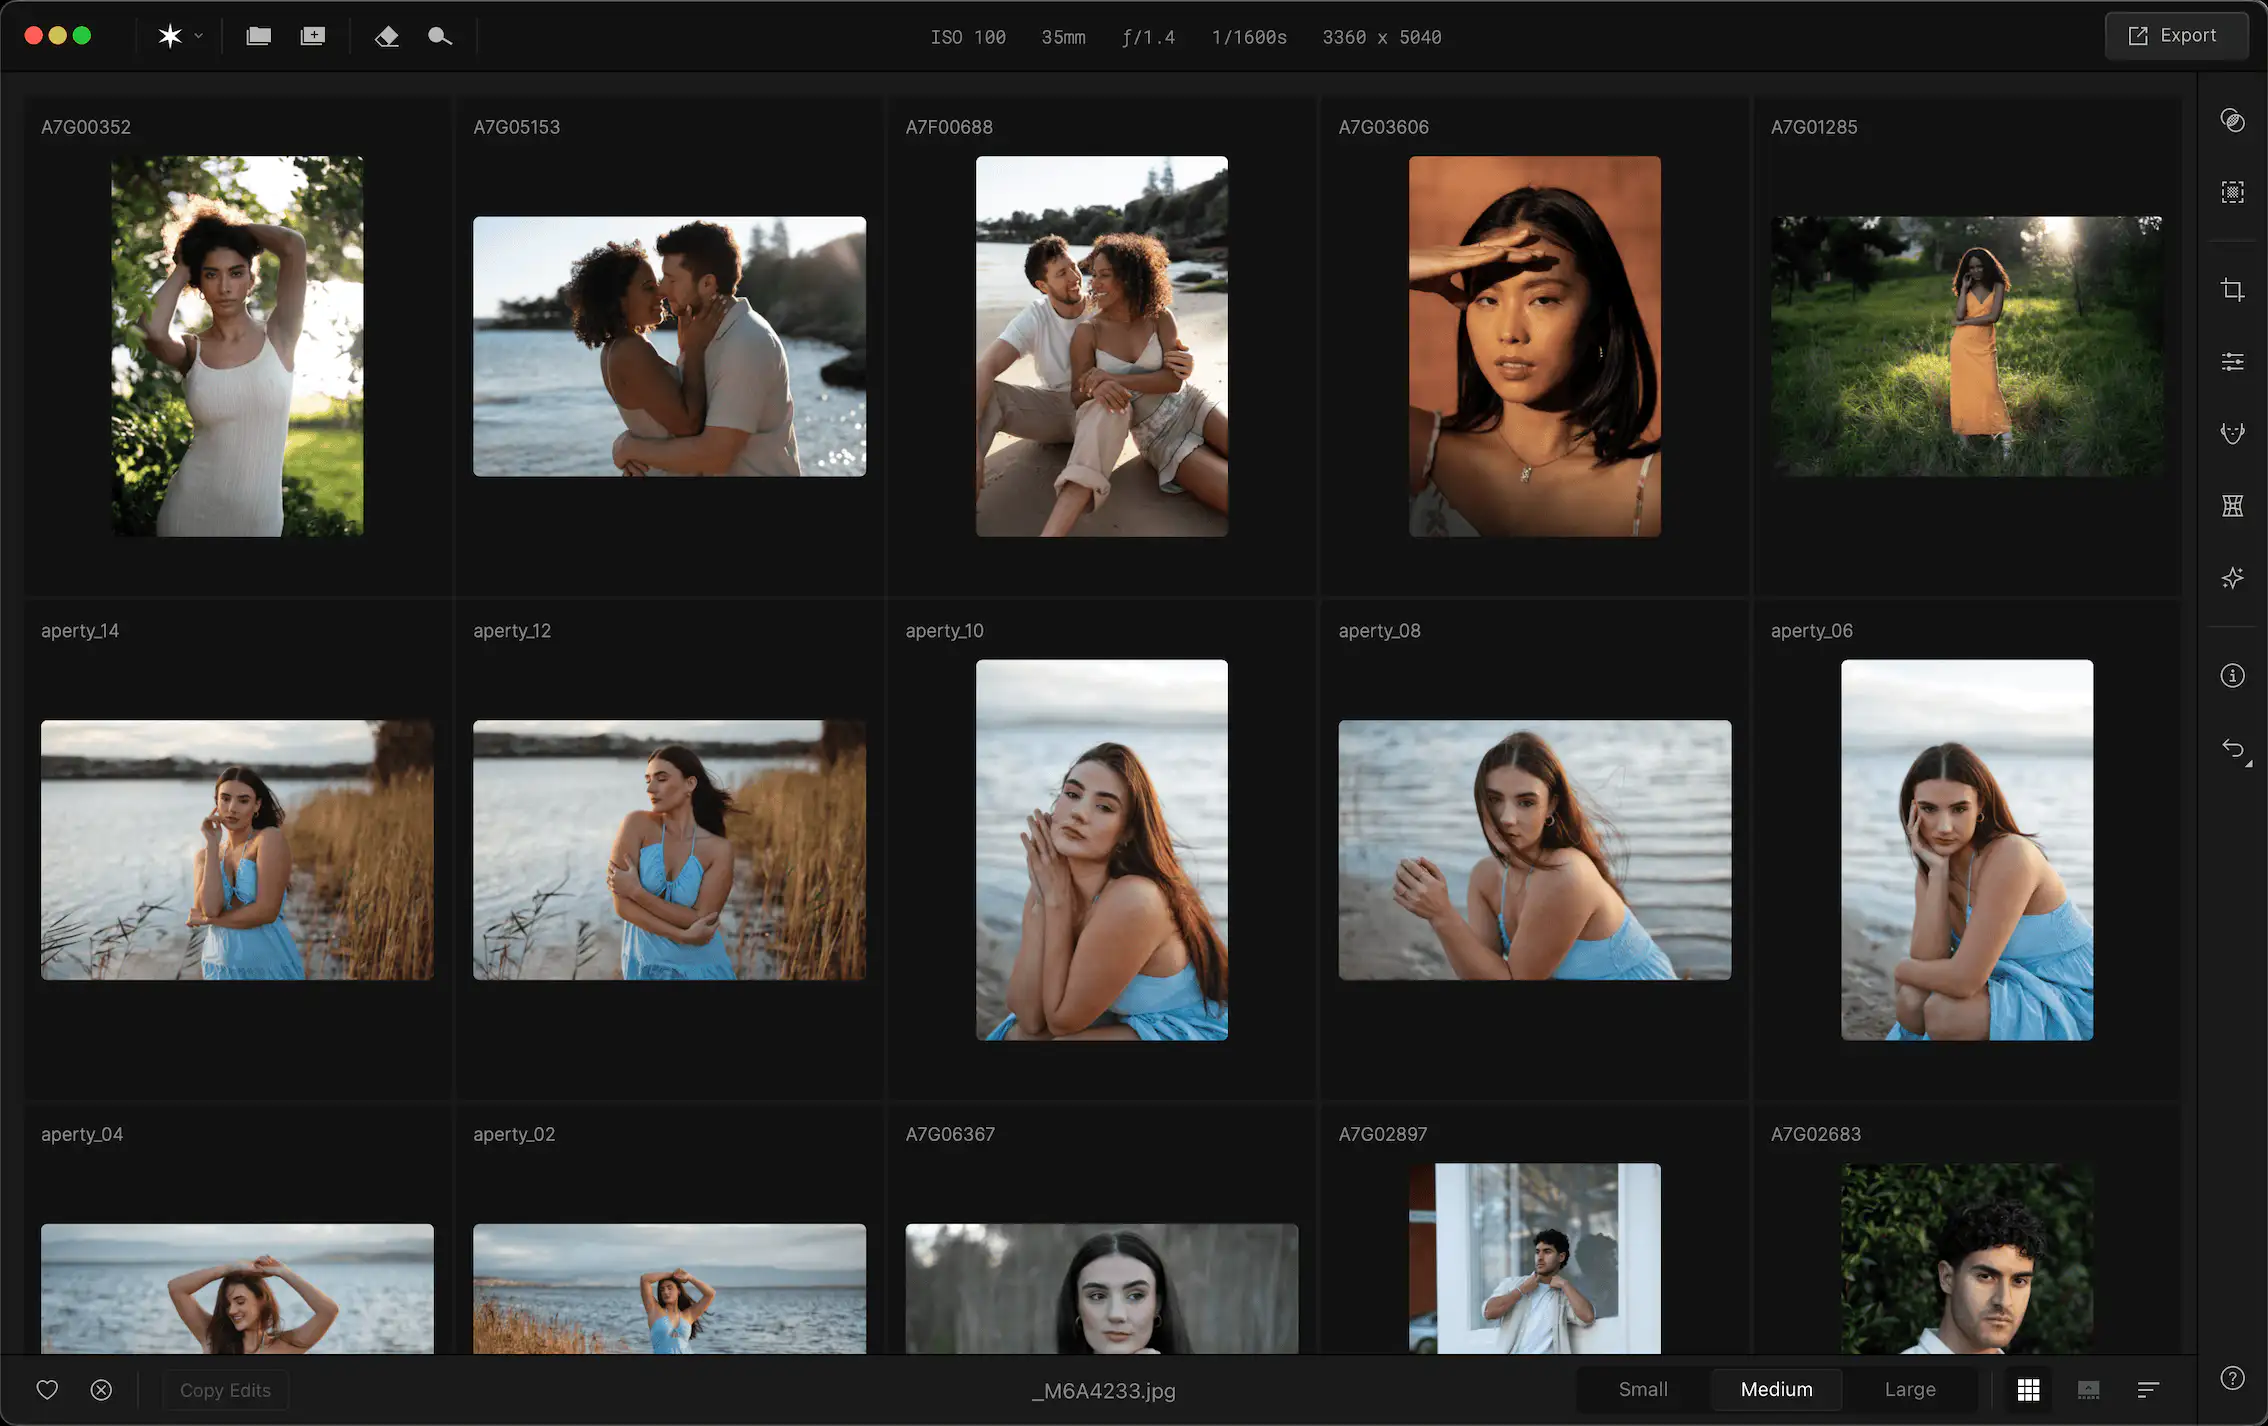Click the info panel icon

[x=2232, y=676]
